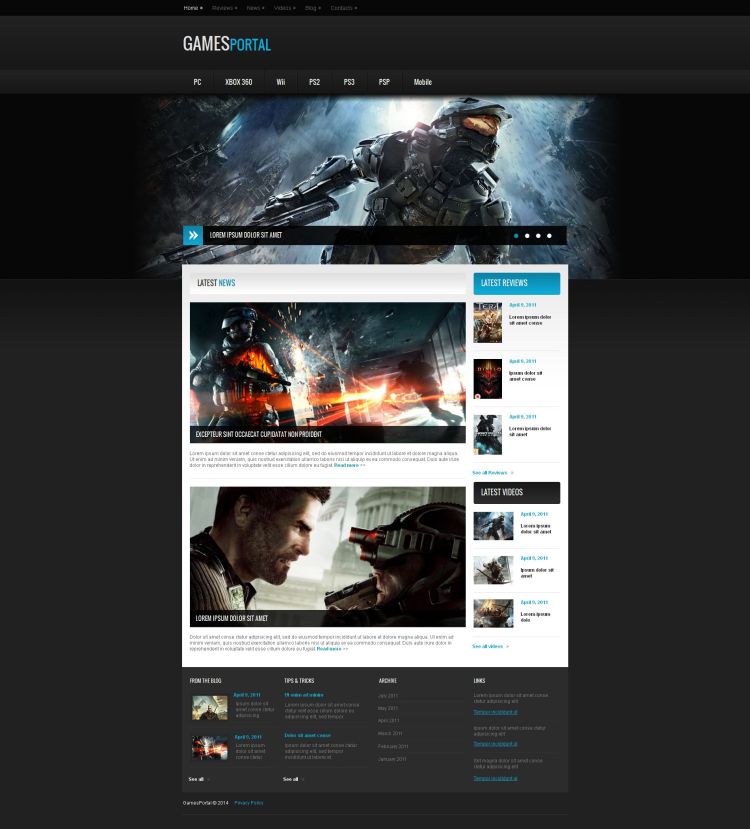Screen dimensions: 750x829
Task: Open the TERA game cover review thumbnail
Action: point(487,323)
